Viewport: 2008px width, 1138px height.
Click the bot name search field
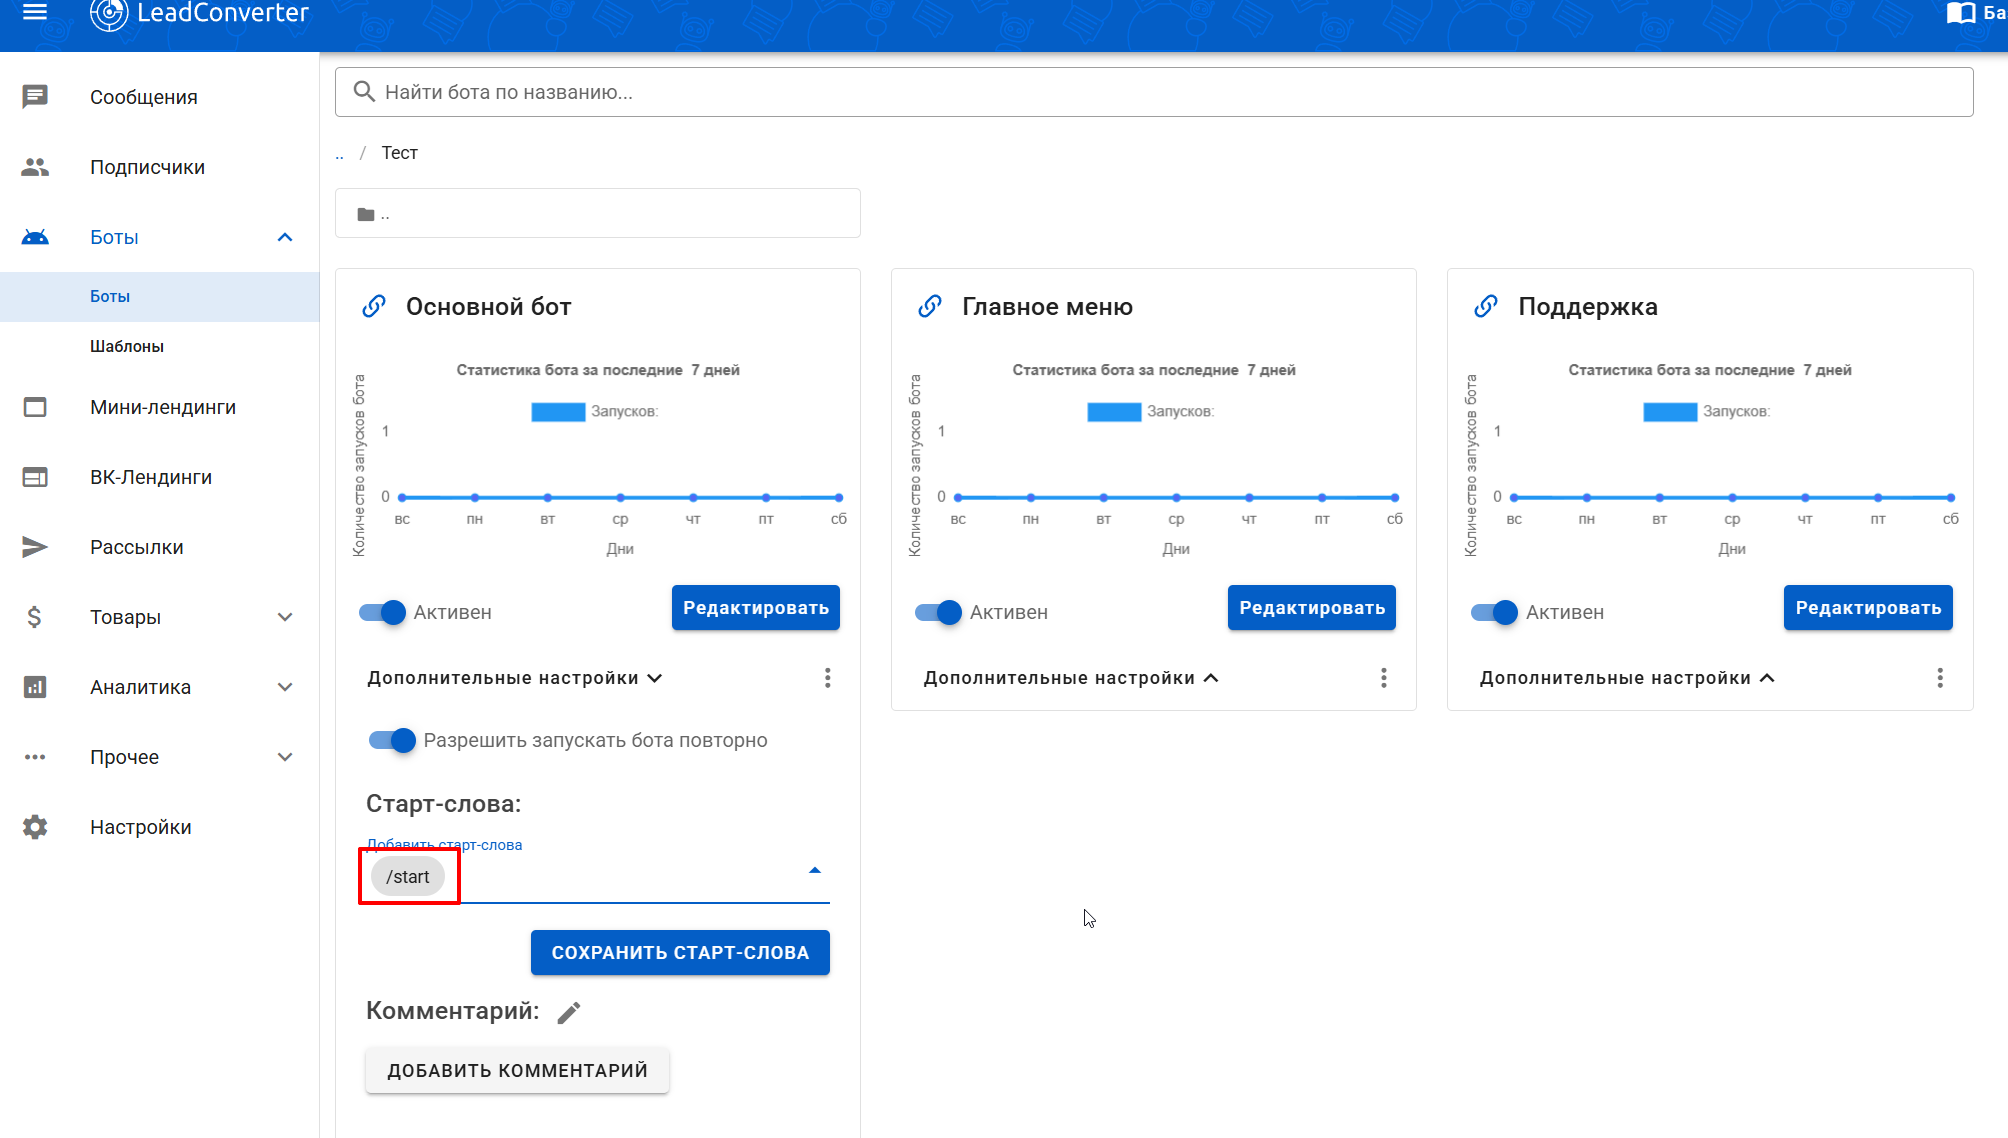pos(1153,92)
